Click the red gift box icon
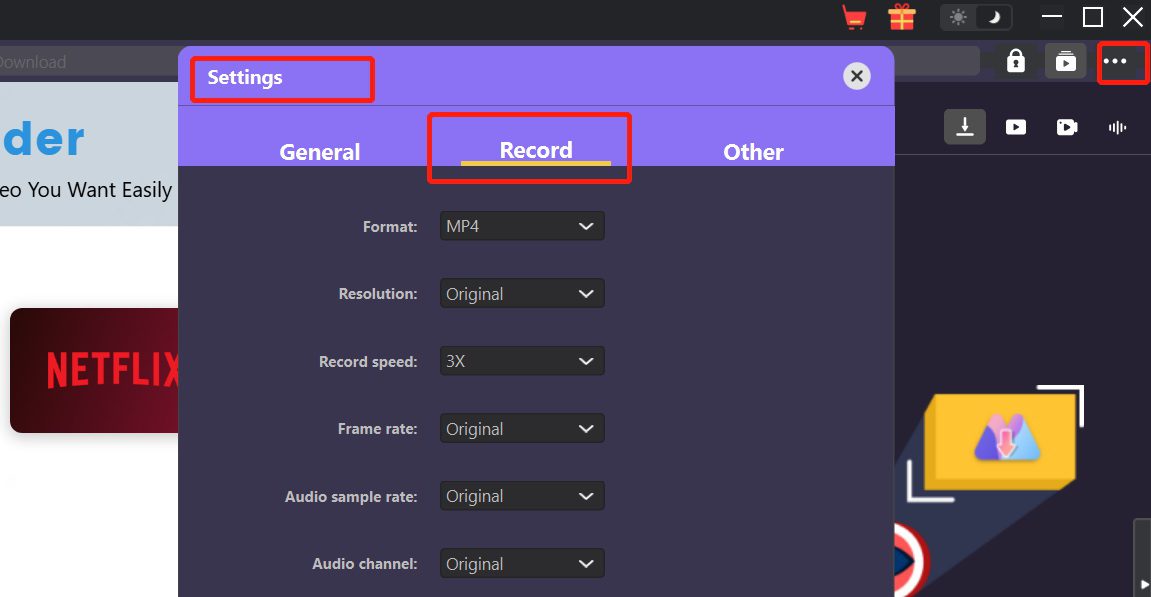This screenshot has height=597, width=1151. 902,17
